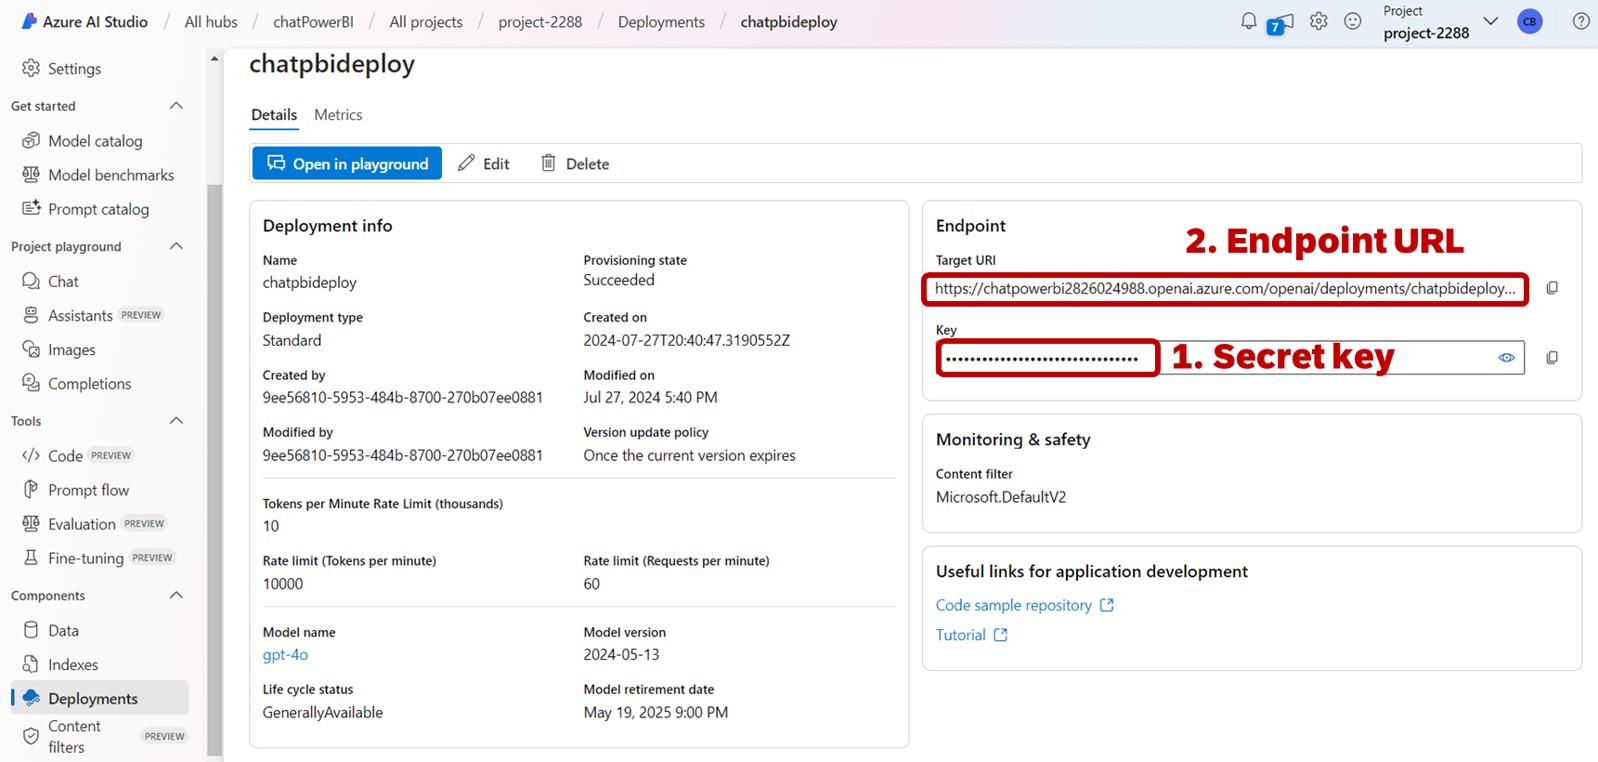1598x762 pixels.
Task: Show the hidden key with eye icon
Action: coord(1506,357)
